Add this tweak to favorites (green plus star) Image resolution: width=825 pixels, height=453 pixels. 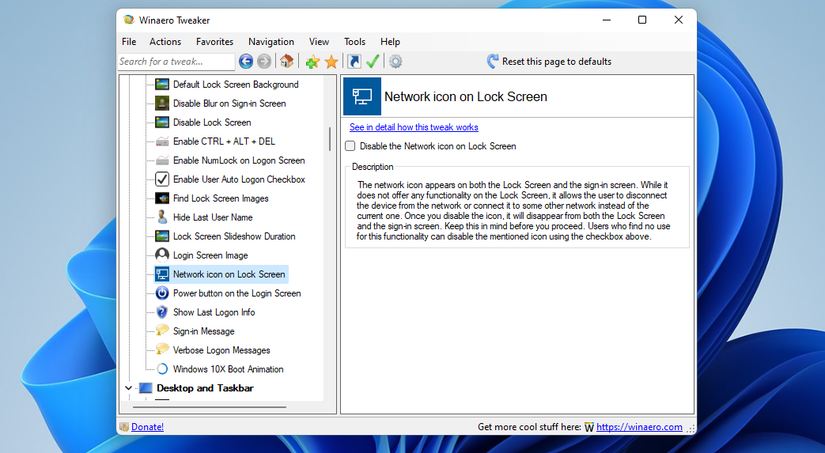coord(313,62)
